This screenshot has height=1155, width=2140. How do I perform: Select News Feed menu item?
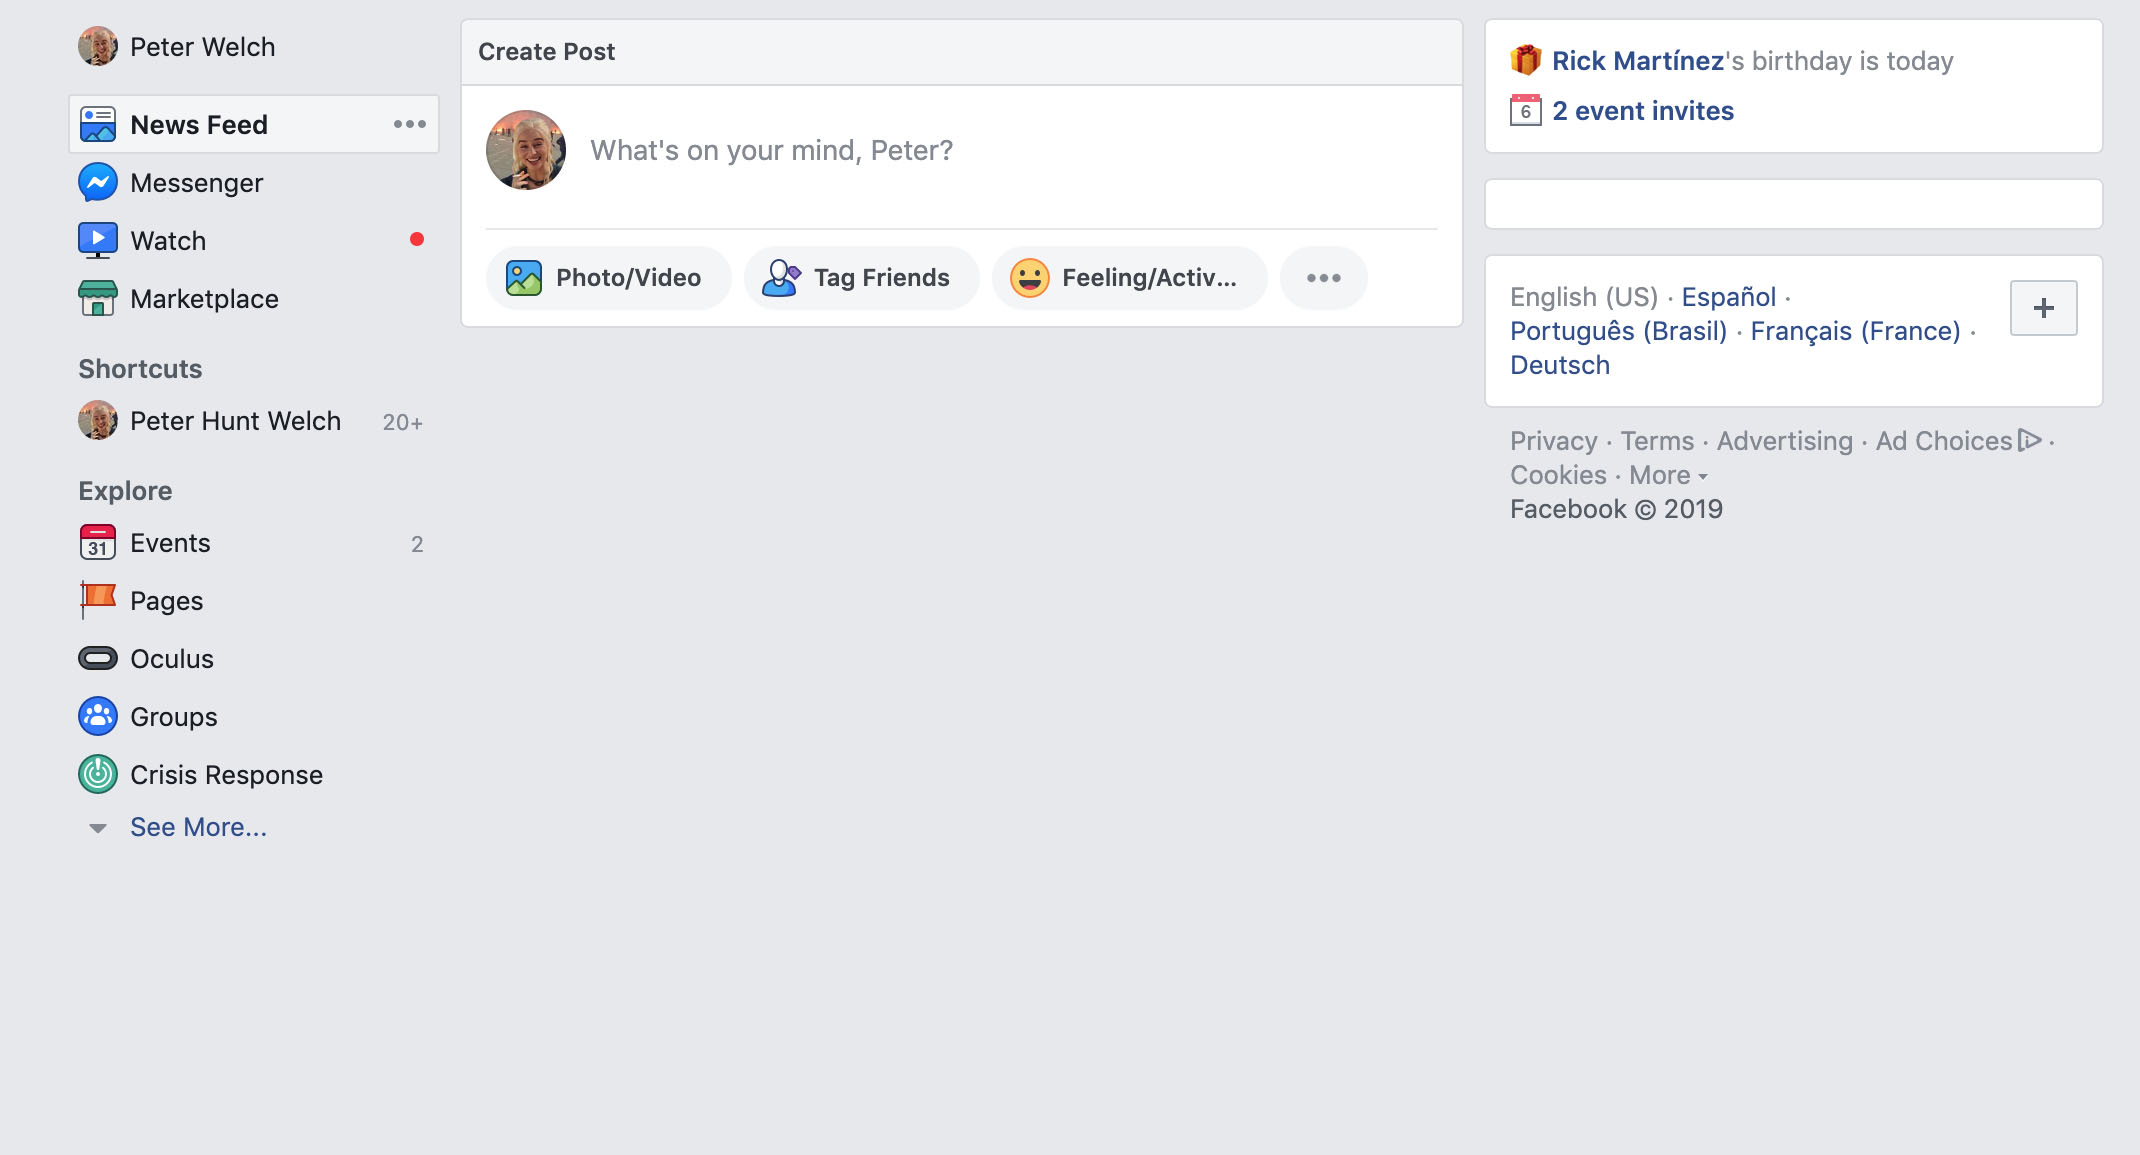pyautogui.click(x=254, y=125)
